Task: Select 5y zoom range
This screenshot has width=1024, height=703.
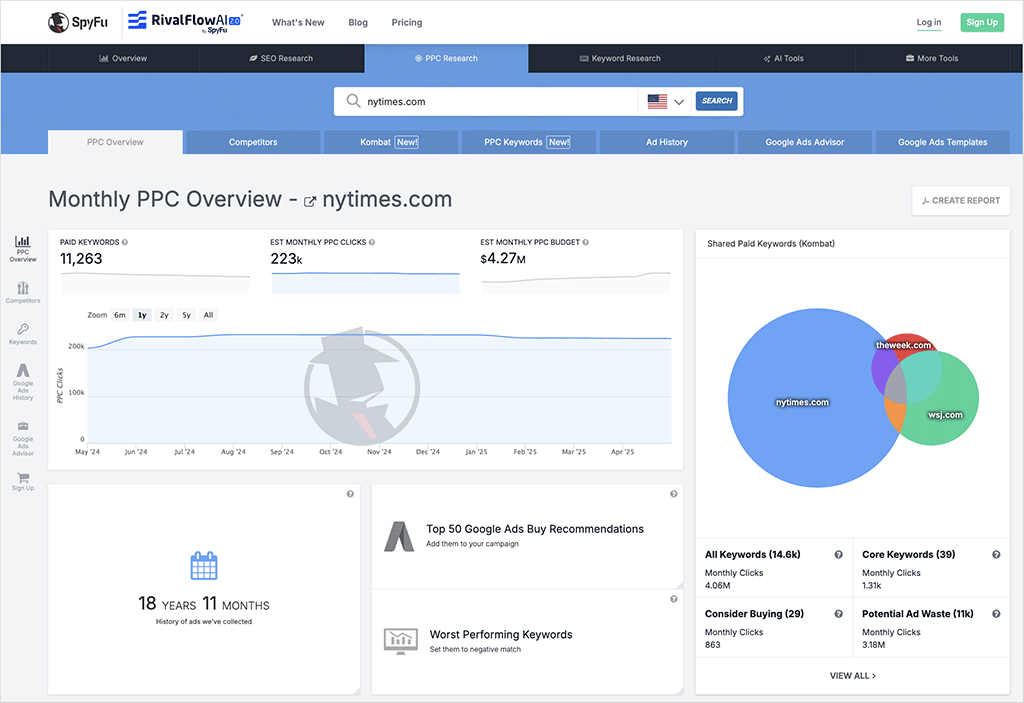Action: coord(186,315)
